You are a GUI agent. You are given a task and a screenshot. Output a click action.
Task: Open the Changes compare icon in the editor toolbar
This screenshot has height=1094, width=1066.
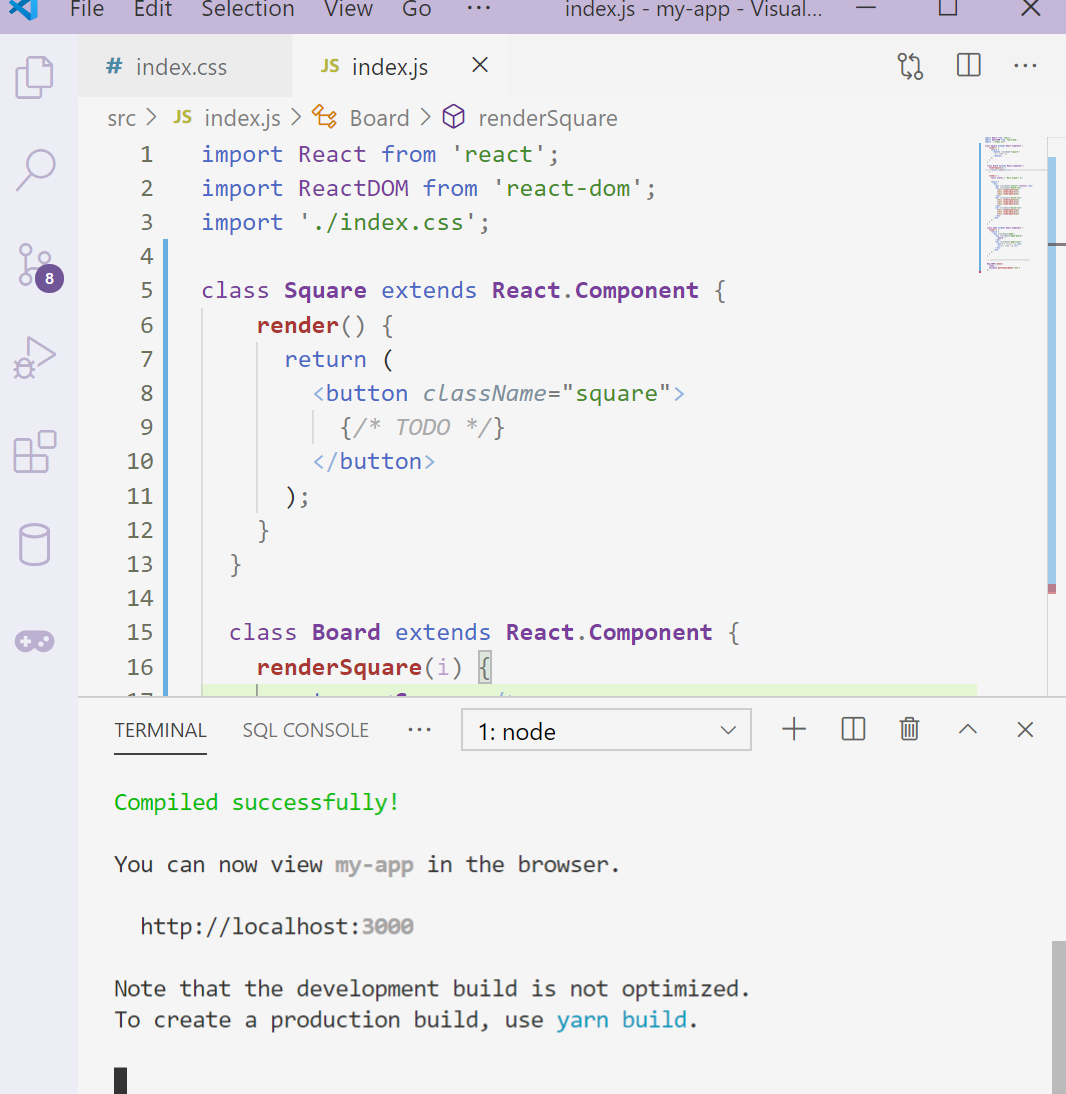pos(910,66)
